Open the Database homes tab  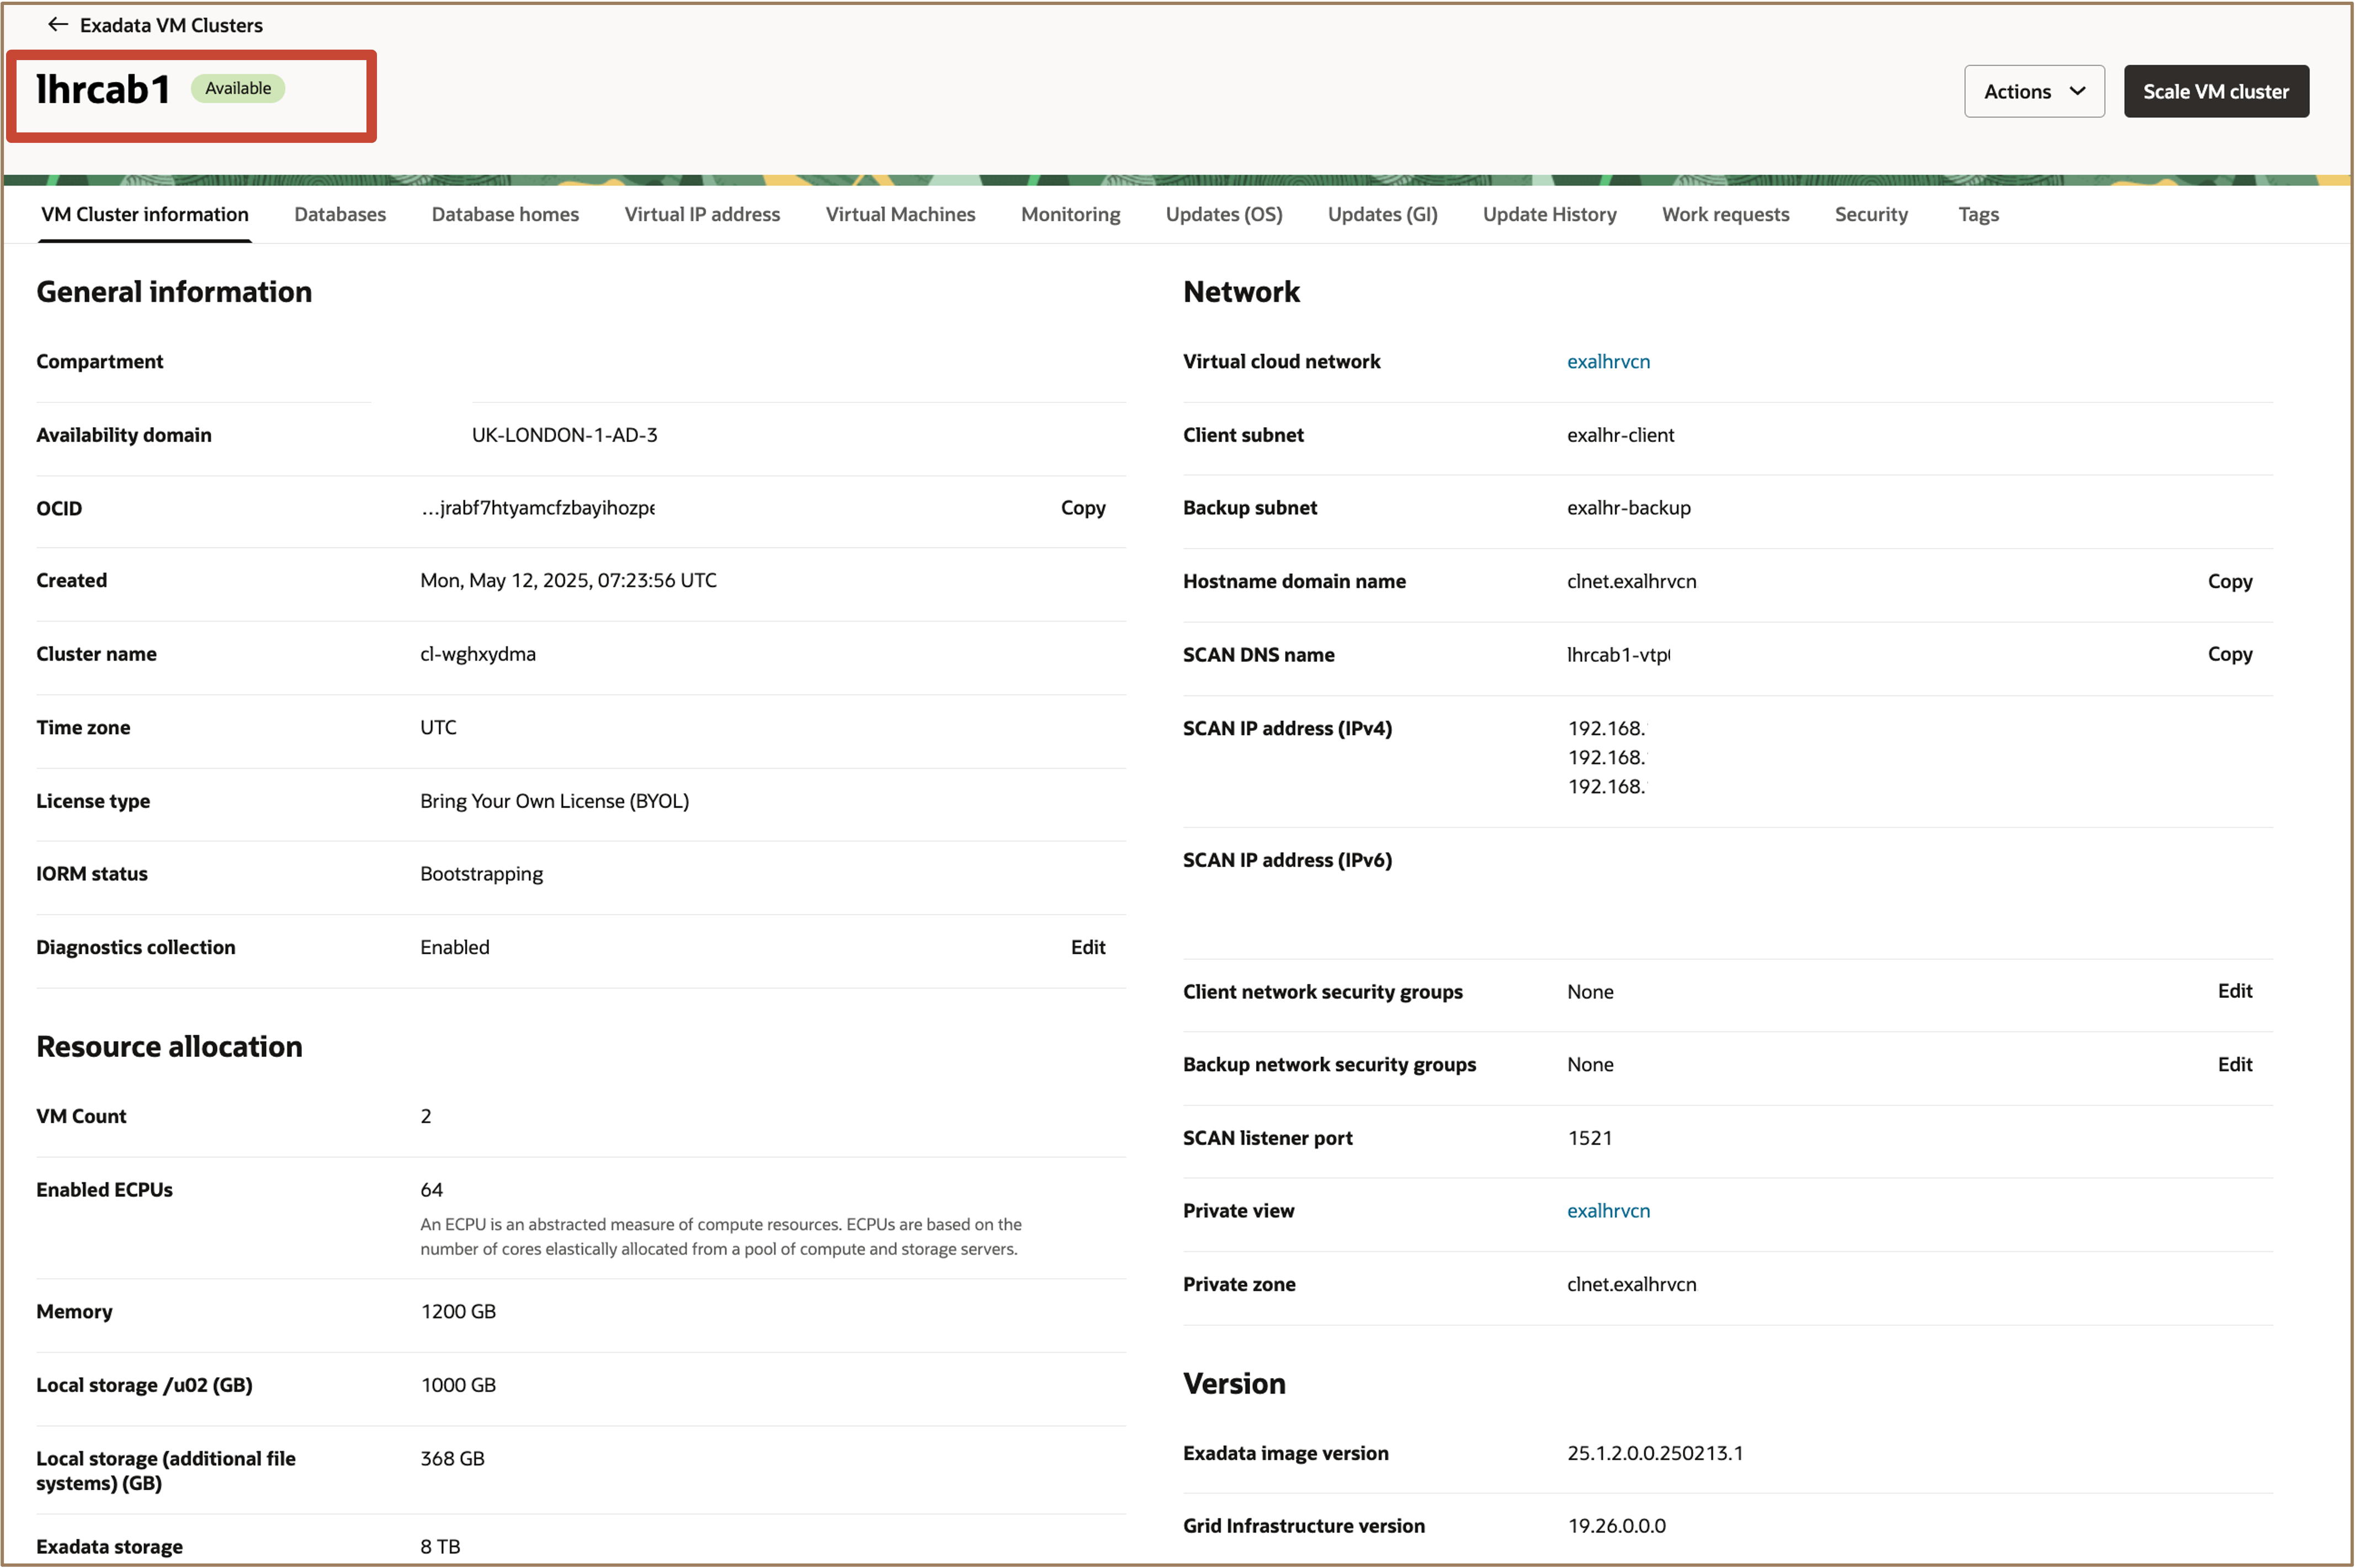(x=505, y=214)
